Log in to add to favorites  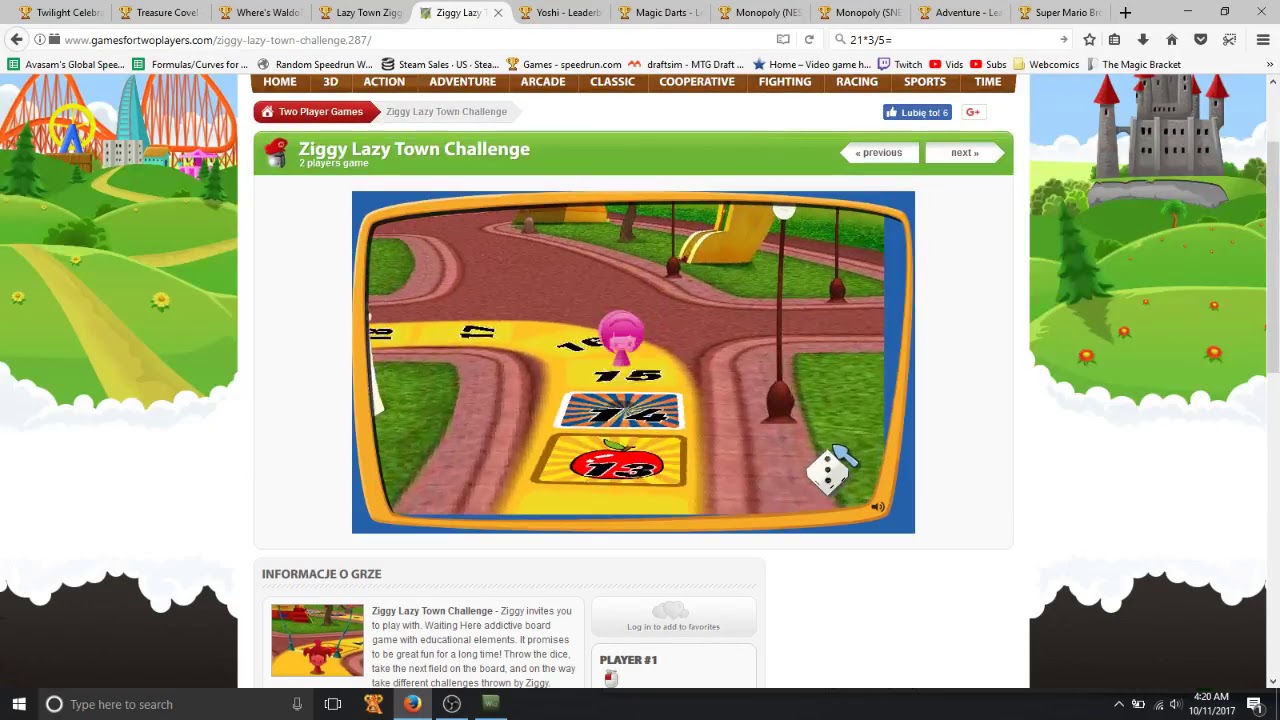673,617
